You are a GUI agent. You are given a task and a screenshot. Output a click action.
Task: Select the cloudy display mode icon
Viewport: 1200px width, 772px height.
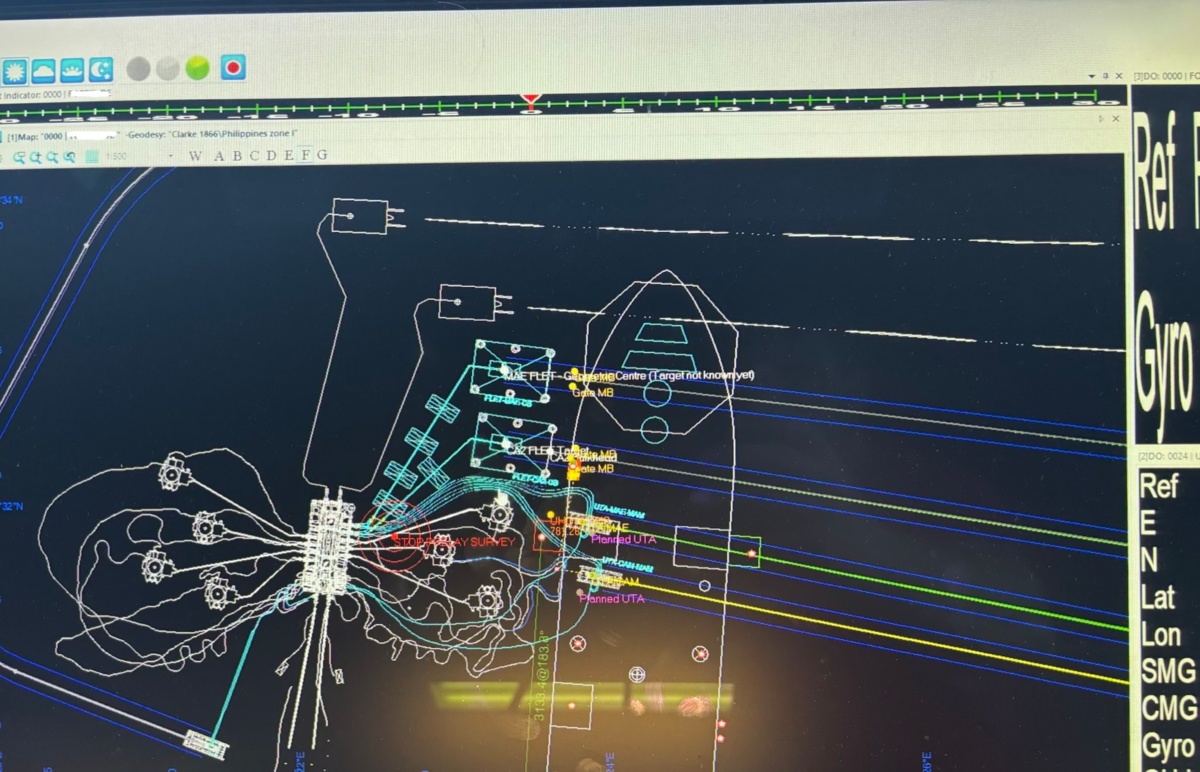click(x=44, y=70)
